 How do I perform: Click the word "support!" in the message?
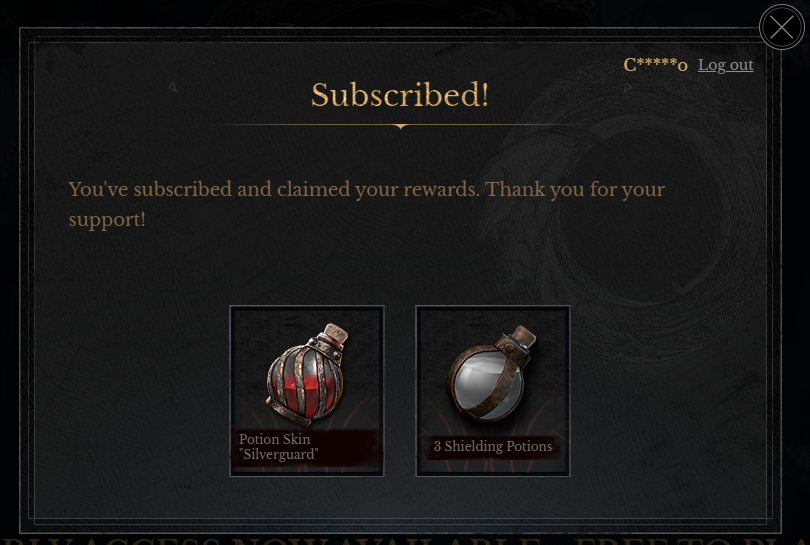[x=107, y=220]
